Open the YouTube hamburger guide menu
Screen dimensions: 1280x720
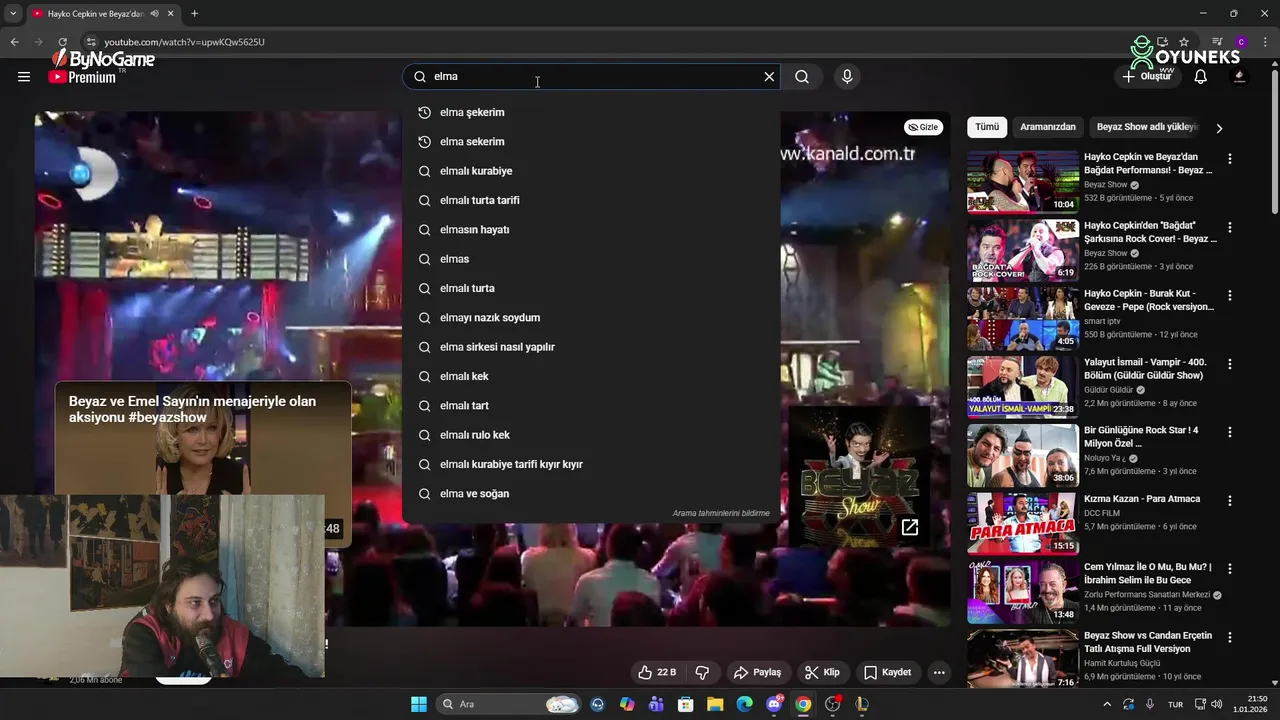tap(24, 76)
